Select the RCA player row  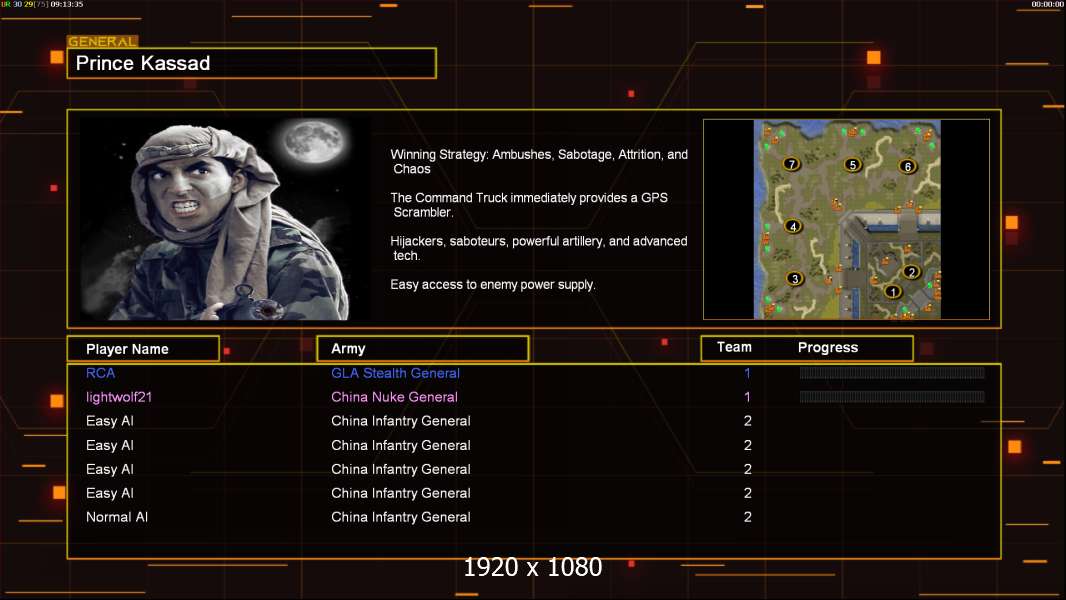(534, 373)
